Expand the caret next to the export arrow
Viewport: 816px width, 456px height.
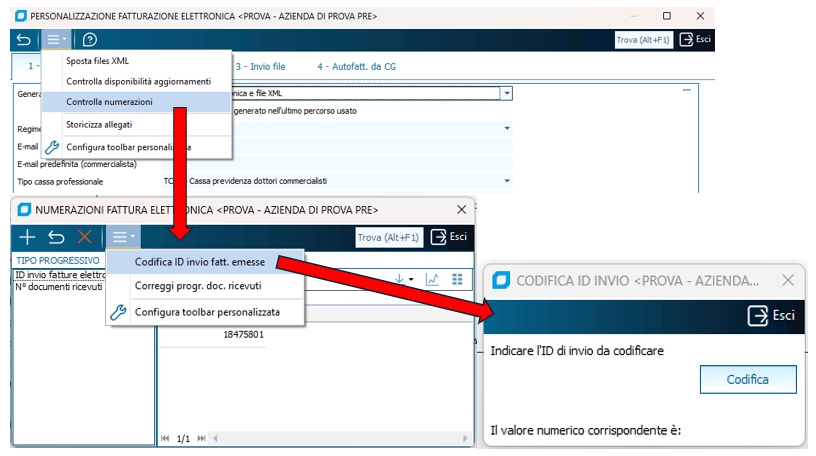pyautogui.click(x=411, y=280)
